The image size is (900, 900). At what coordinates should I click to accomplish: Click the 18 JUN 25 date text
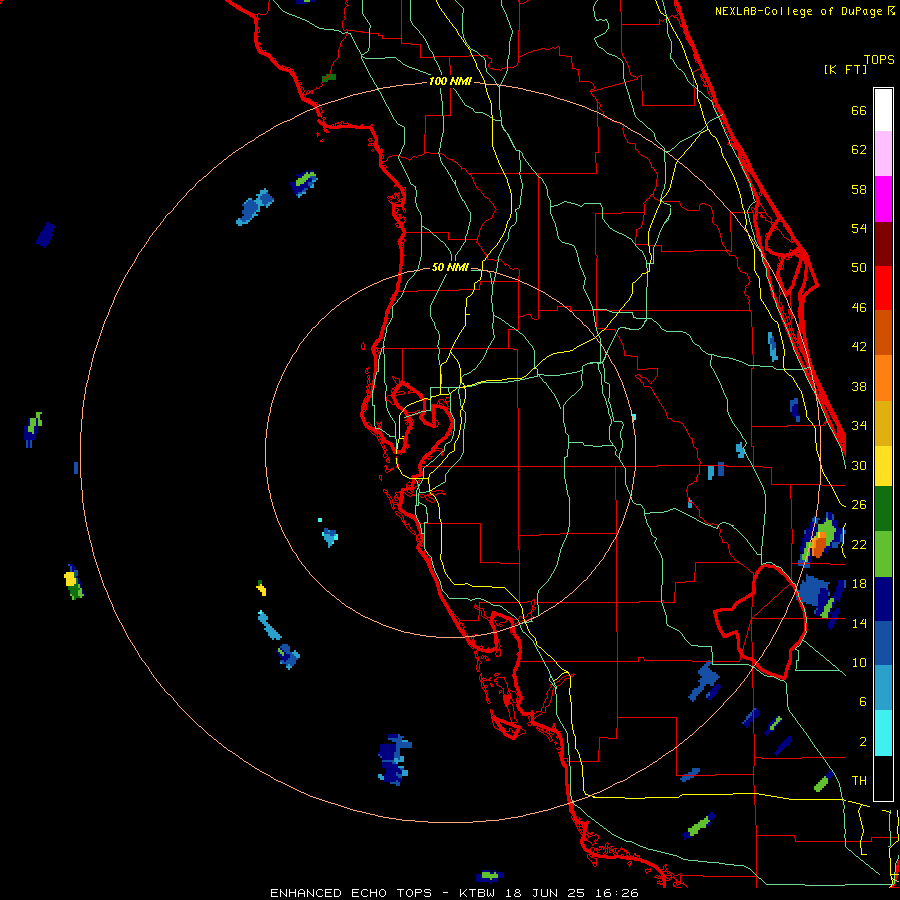pyautogui.click(x=547, y=893)
